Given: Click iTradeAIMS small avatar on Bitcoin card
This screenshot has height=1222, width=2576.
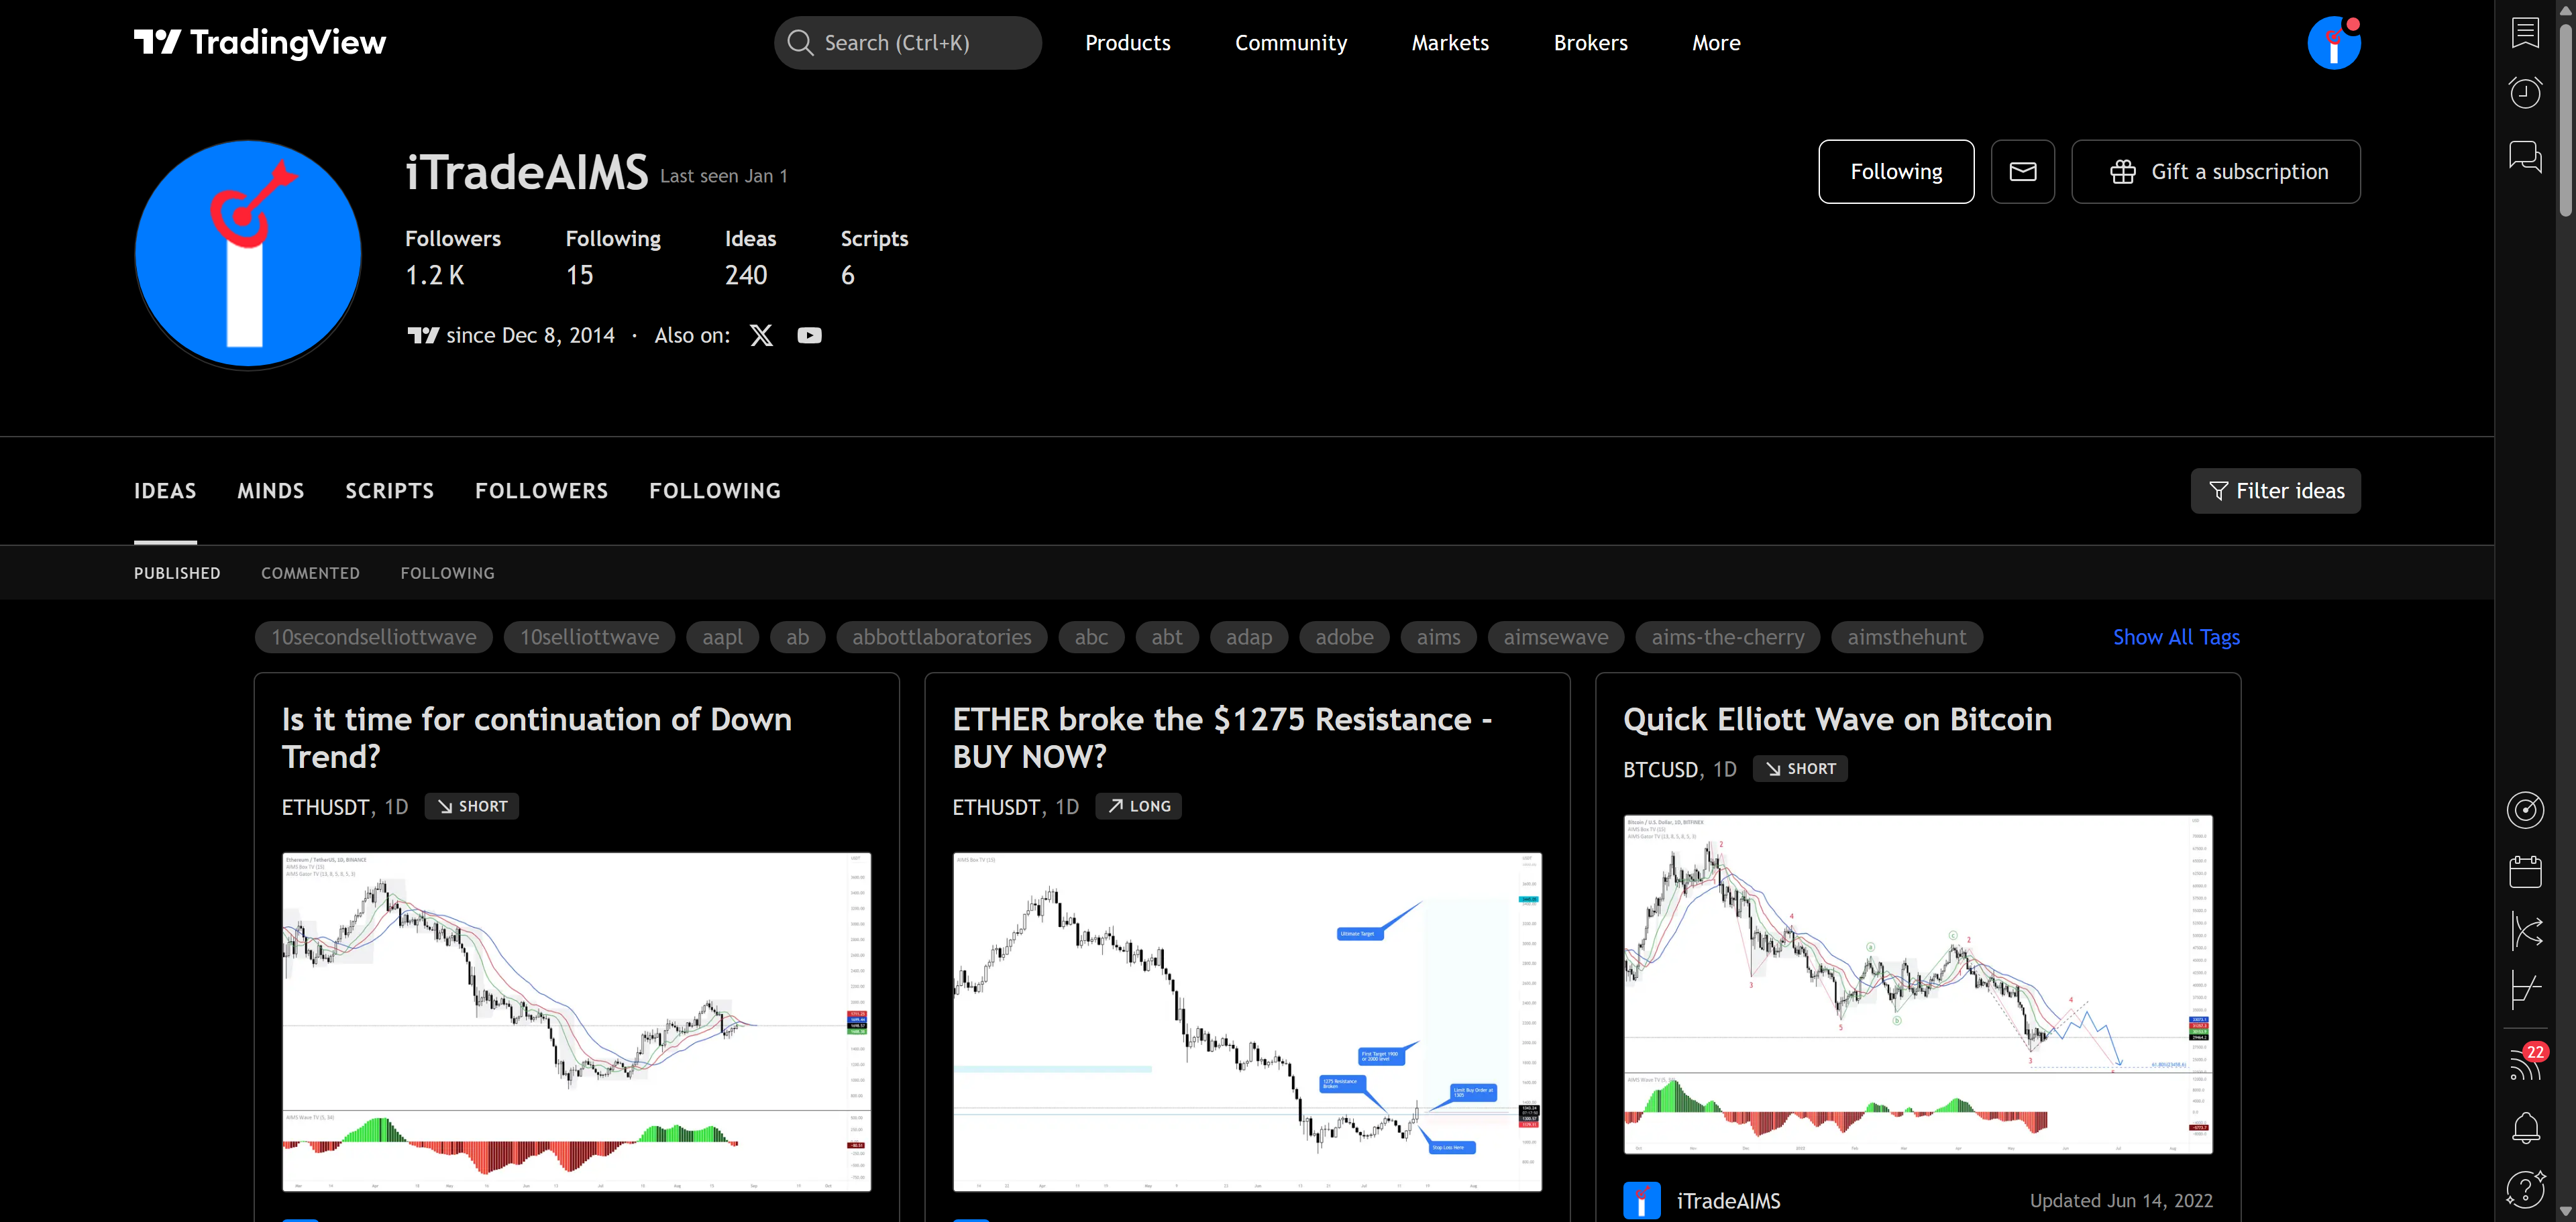Looking at the screenshot, I should [1641, 1200].
